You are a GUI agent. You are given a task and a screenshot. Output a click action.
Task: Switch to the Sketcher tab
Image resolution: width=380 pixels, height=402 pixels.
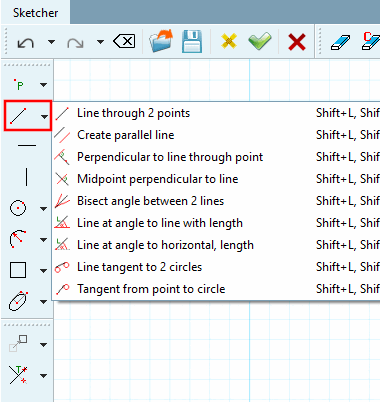point(35,13)
